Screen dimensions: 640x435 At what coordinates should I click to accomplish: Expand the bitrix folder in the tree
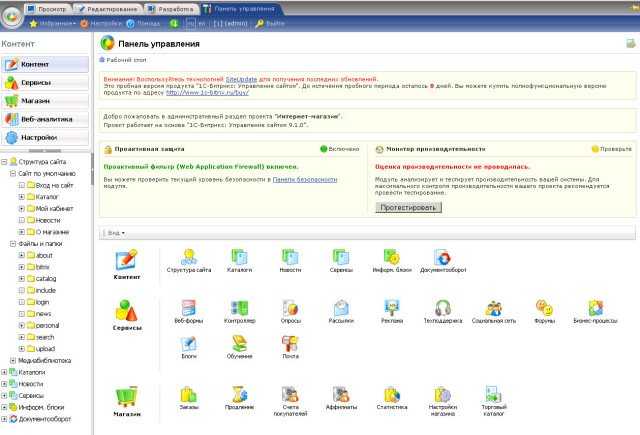pos(22,267)
